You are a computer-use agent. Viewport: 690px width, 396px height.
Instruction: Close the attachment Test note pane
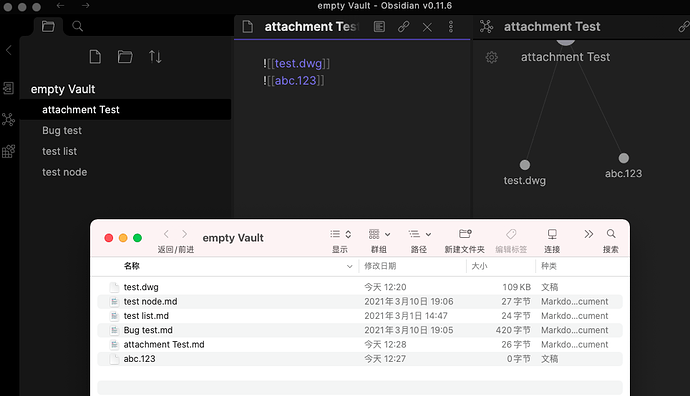(x=427, y=27)
